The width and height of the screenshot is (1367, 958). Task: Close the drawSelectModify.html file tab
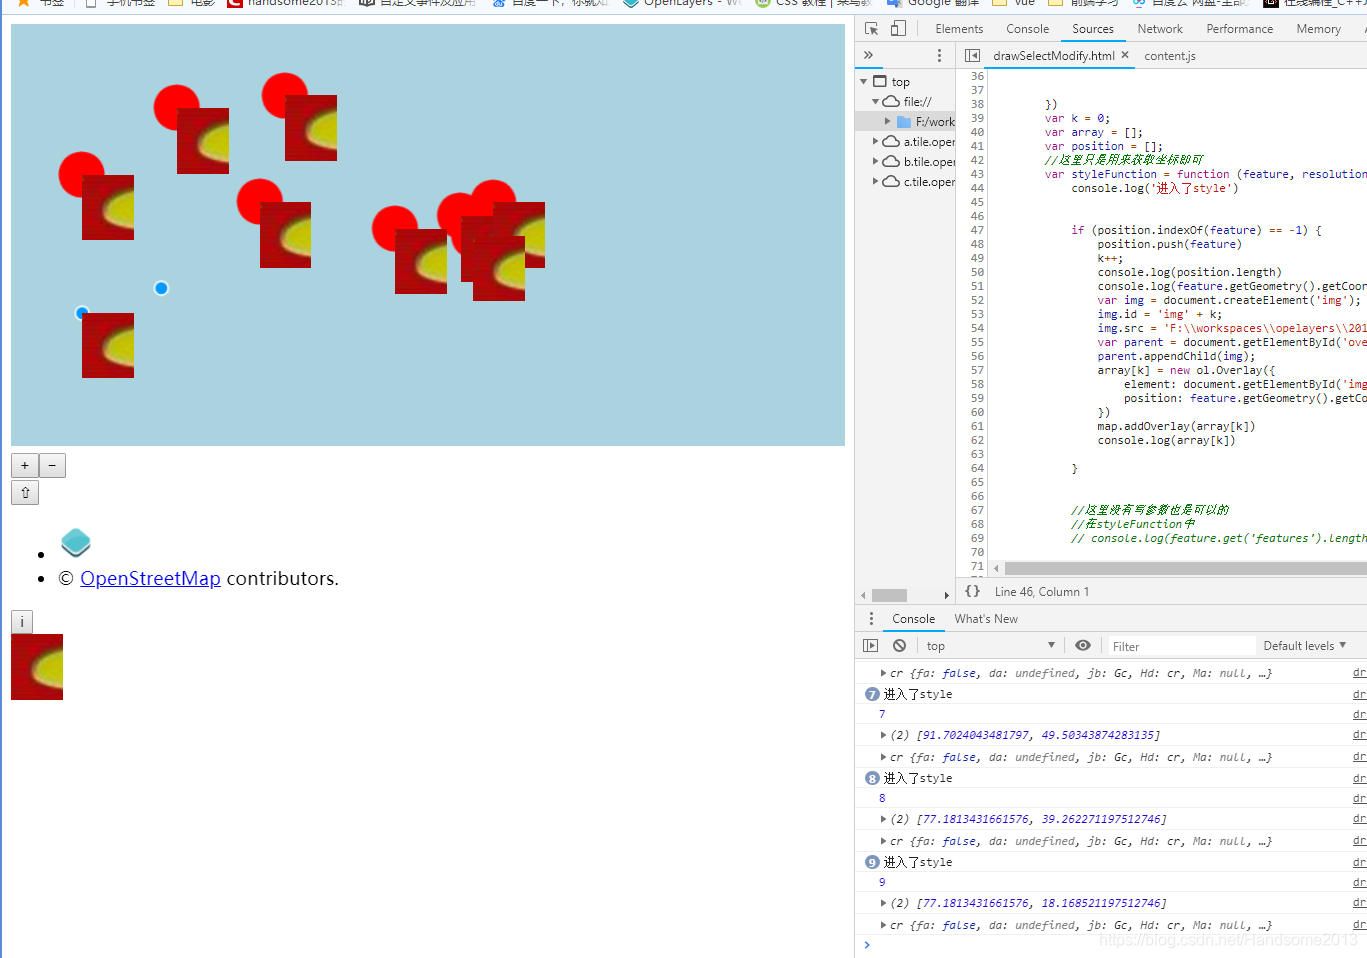pos(1125,55)
